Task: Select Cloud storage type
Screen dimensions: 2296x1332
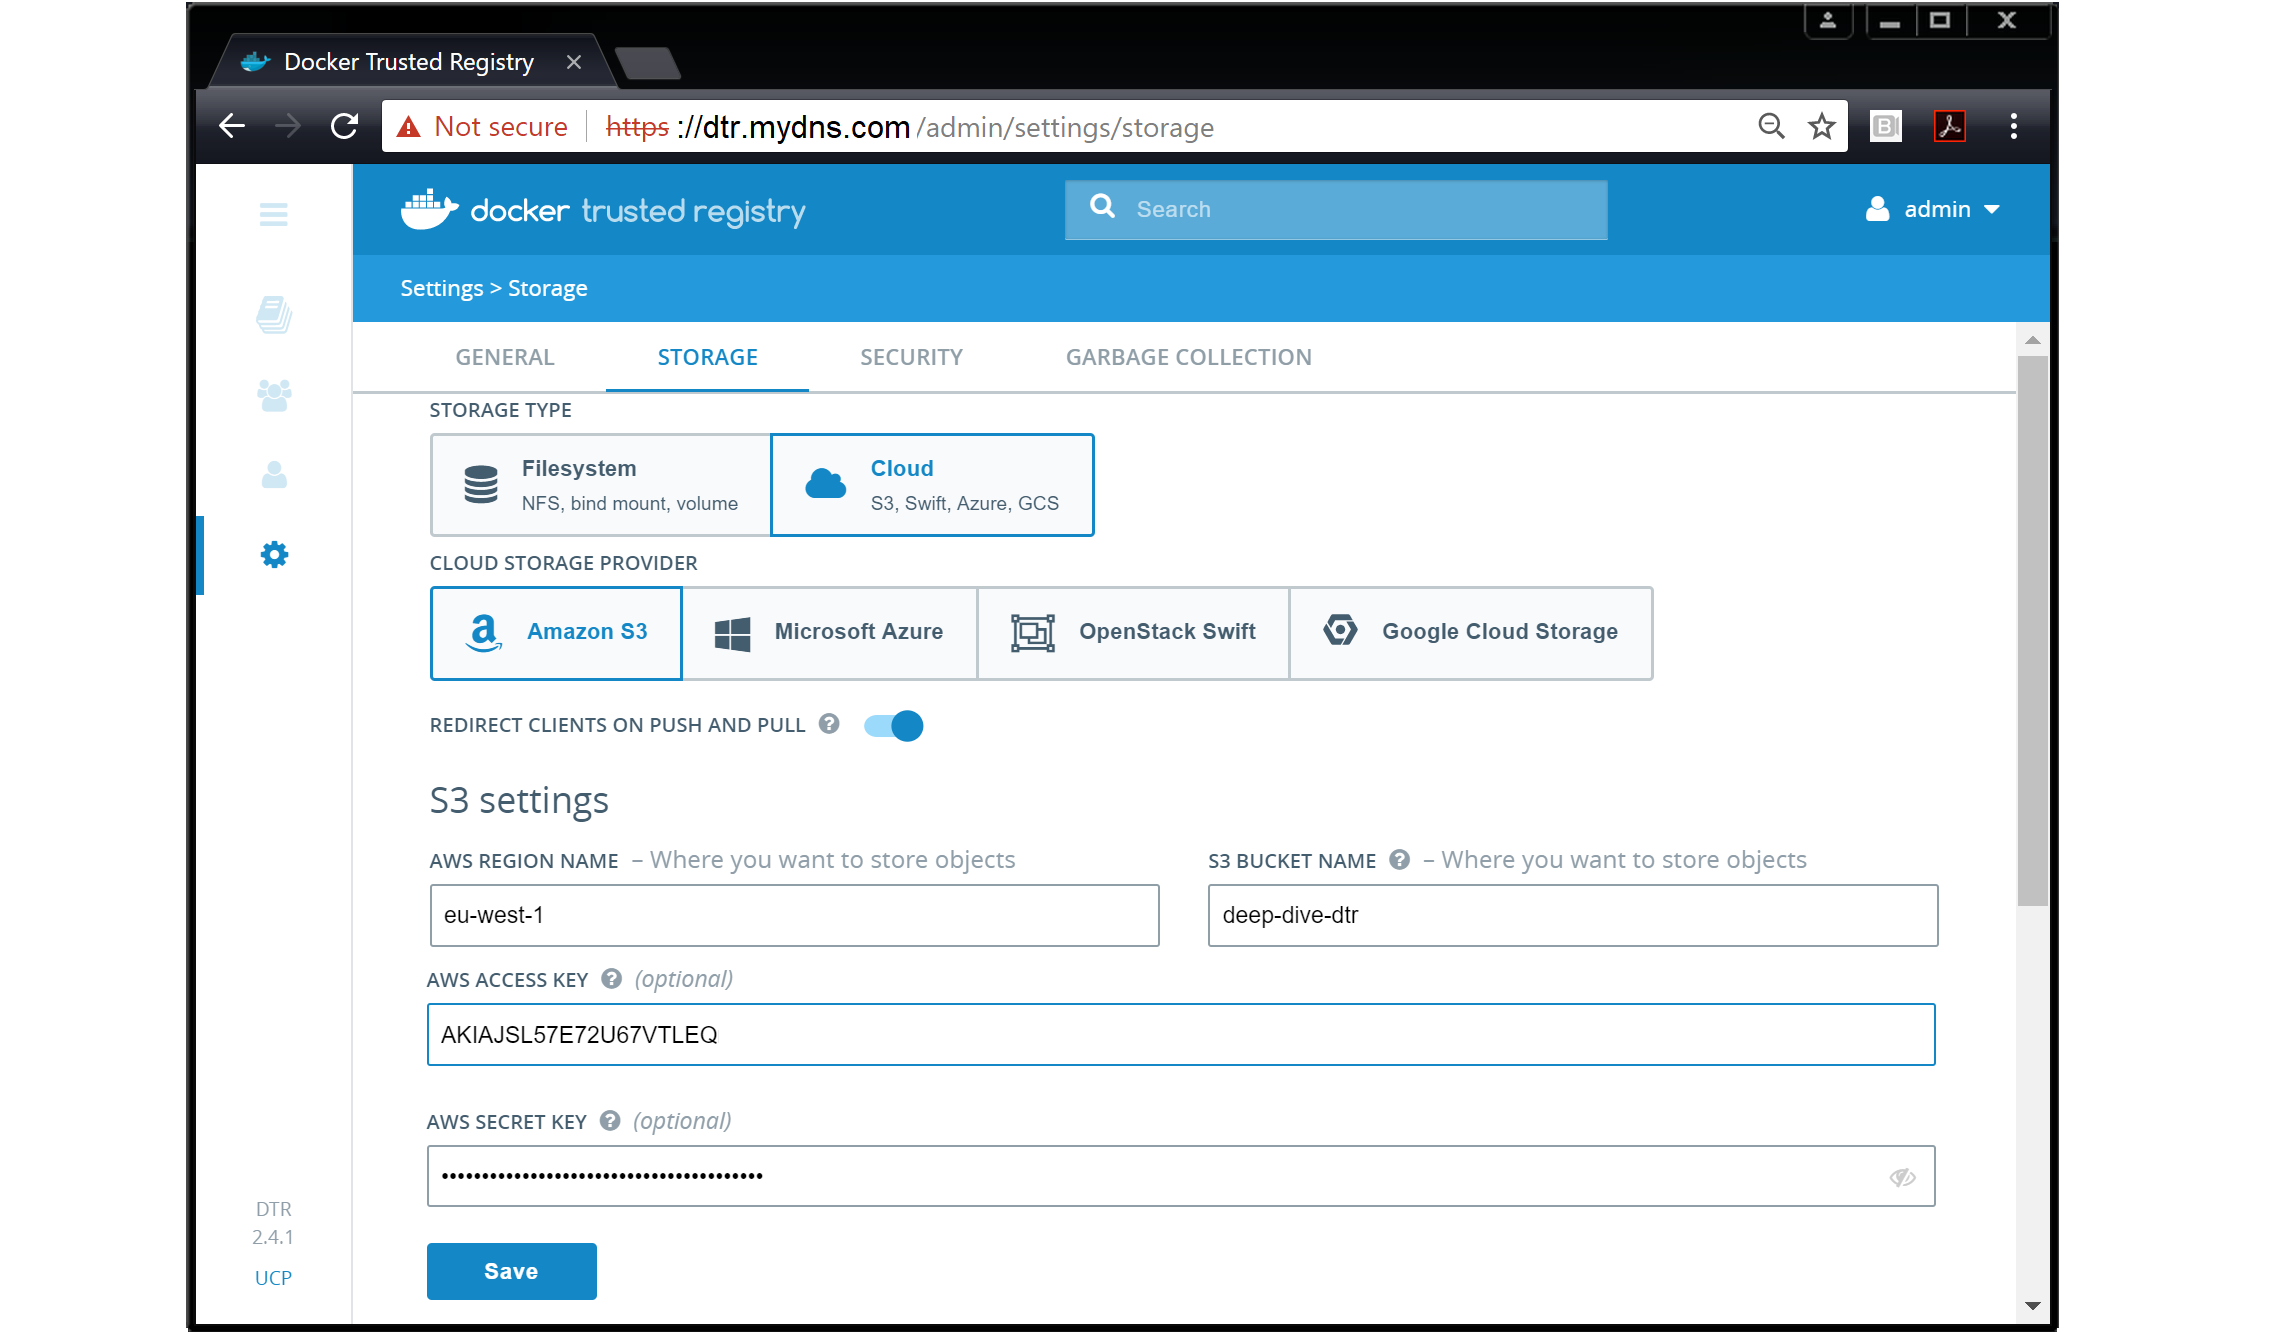Action: (x=932, y=485)
